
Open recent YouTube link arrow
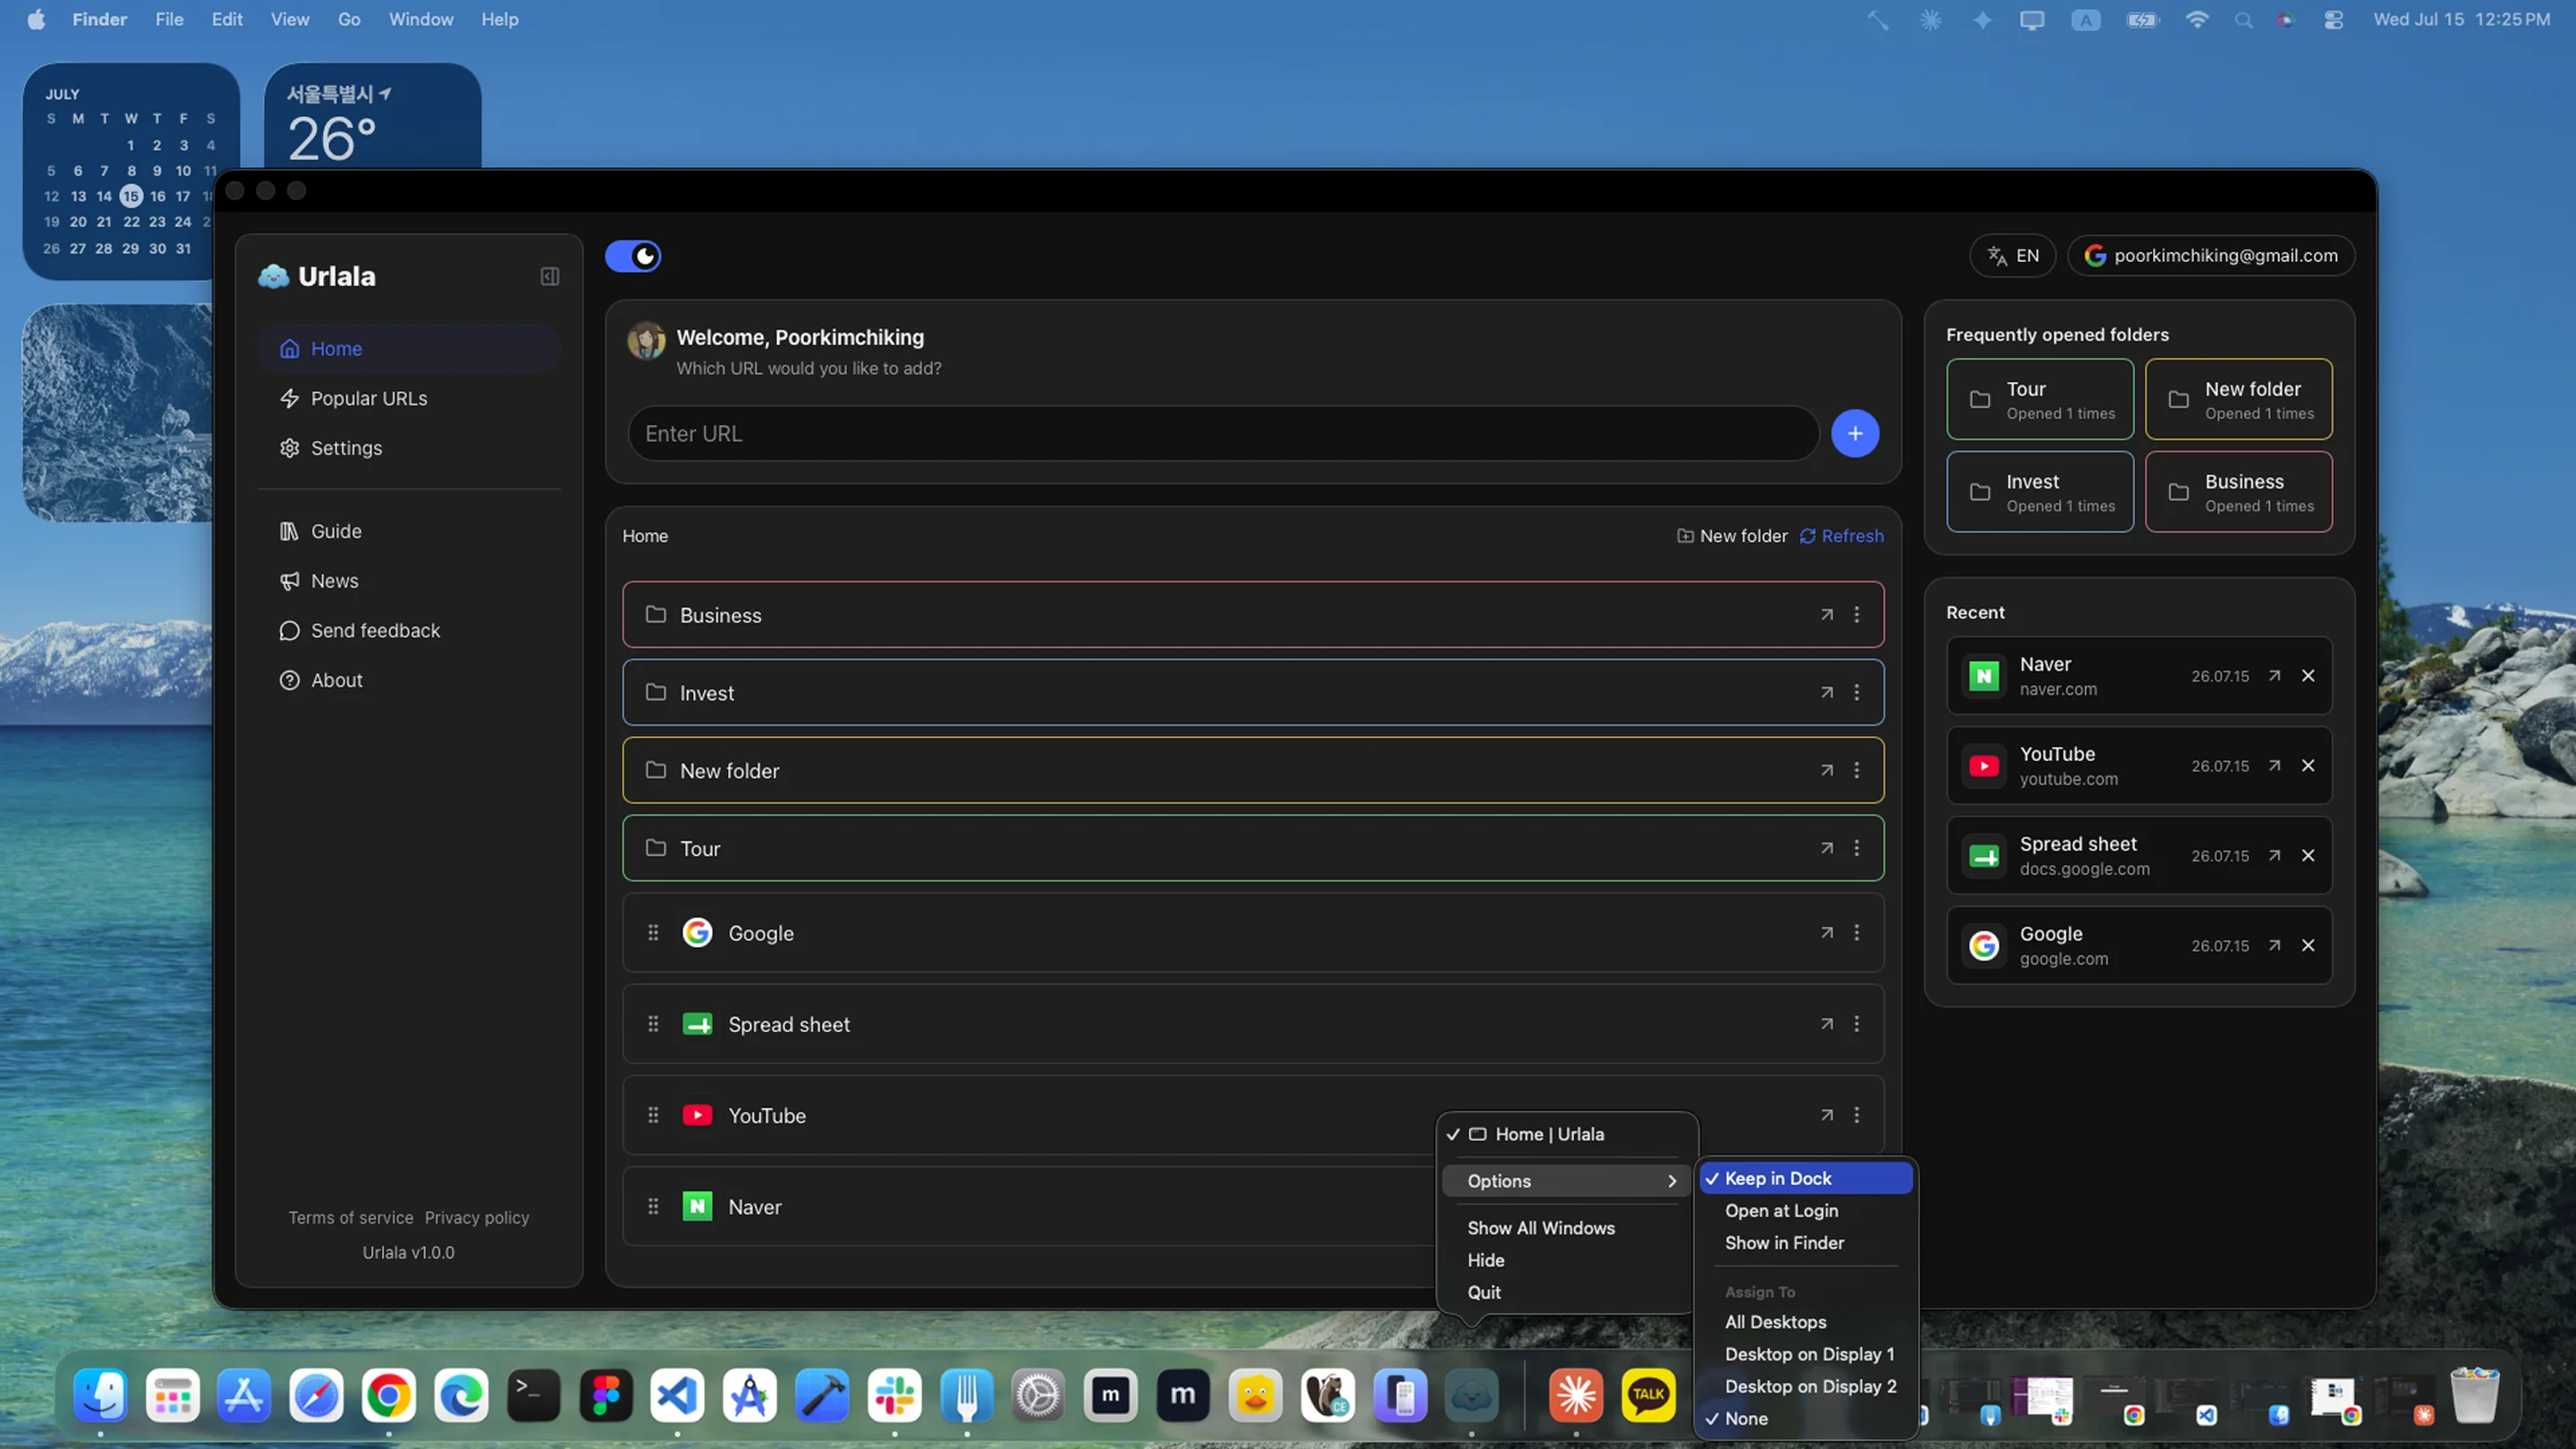[x=2274, y=766]
